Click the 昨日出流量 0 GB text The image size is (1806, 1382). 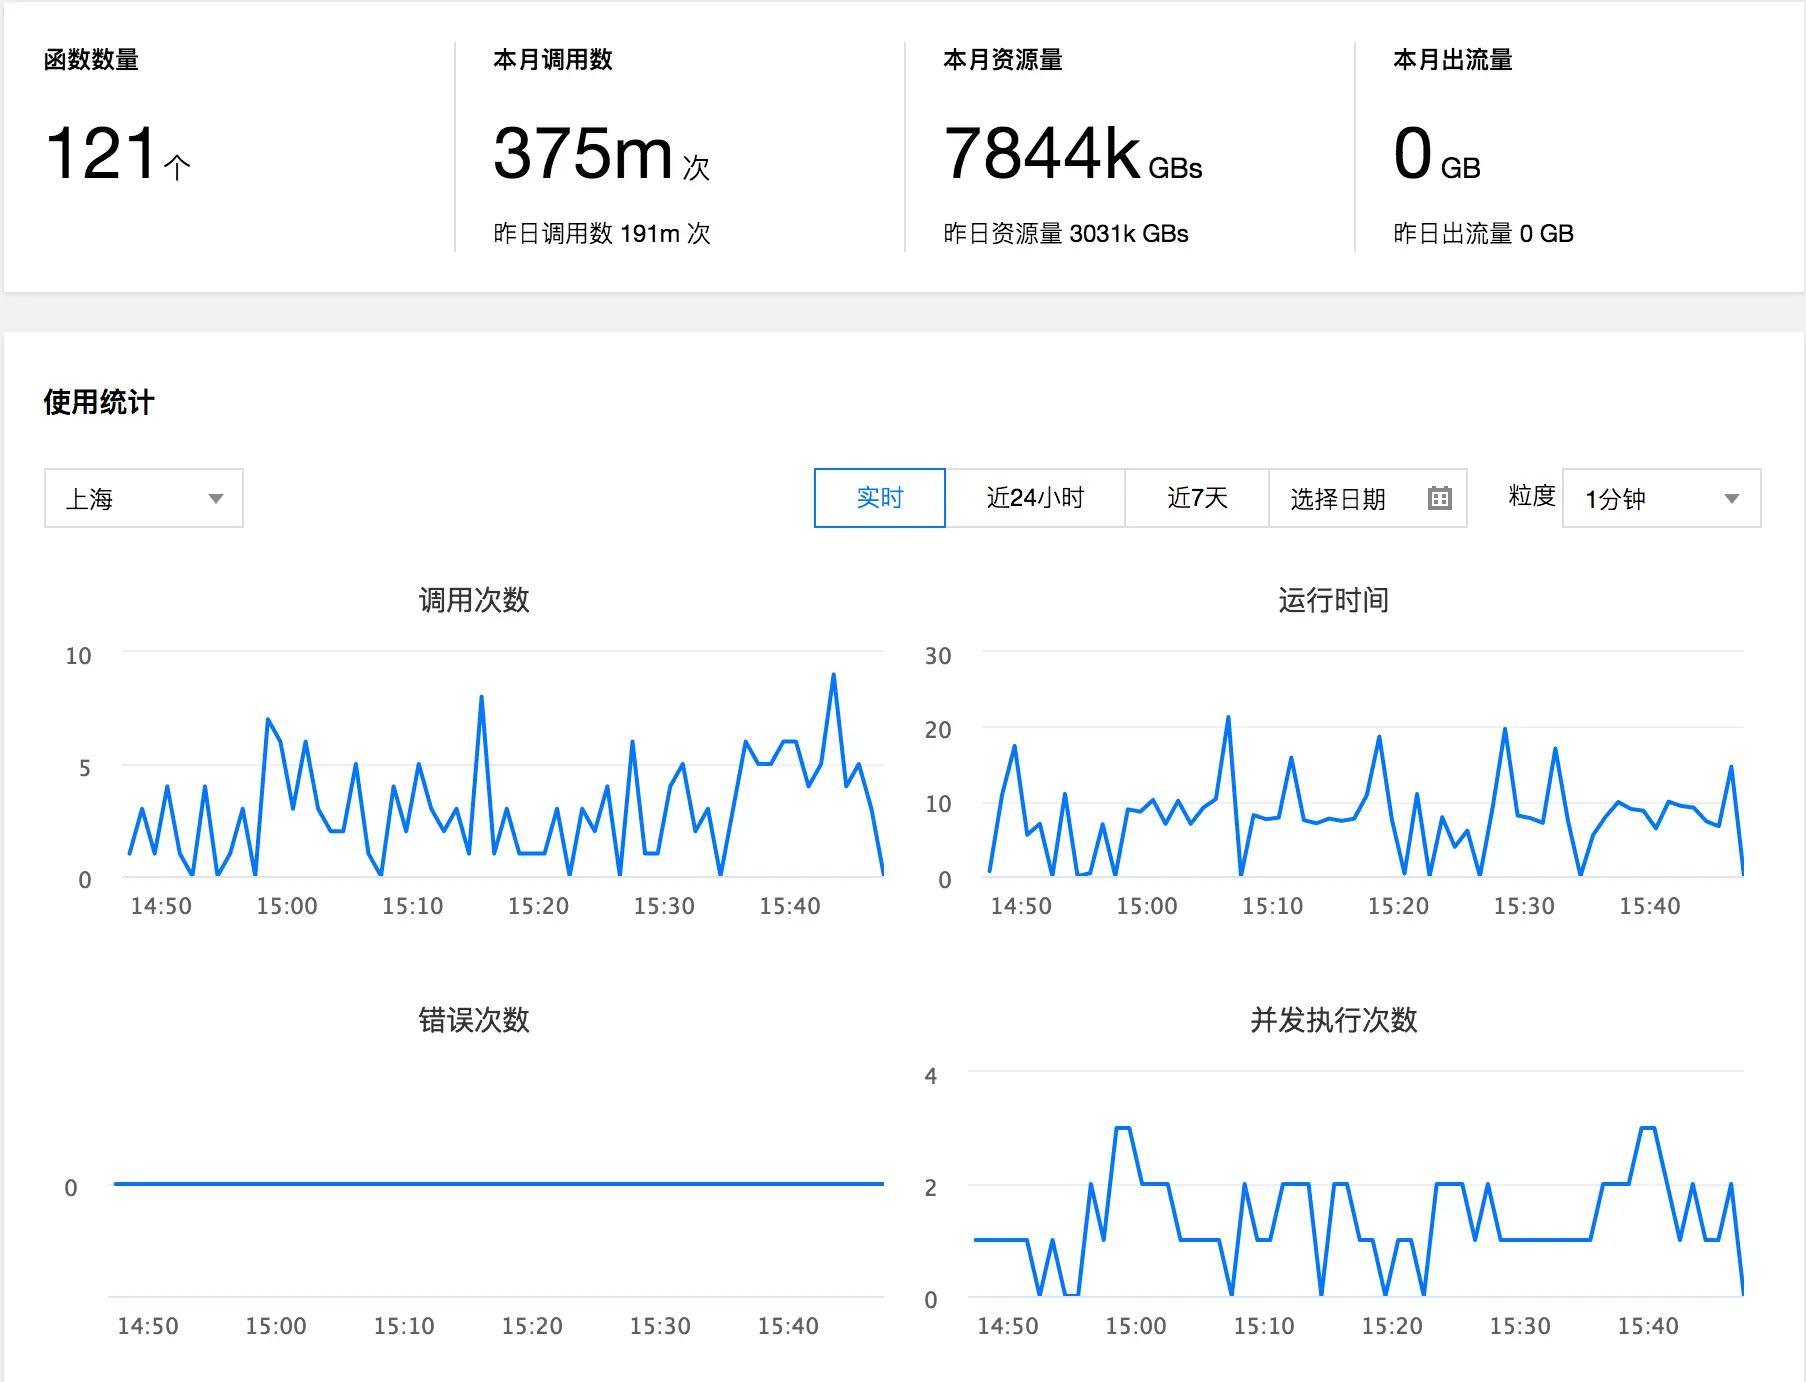(1483, 234)
